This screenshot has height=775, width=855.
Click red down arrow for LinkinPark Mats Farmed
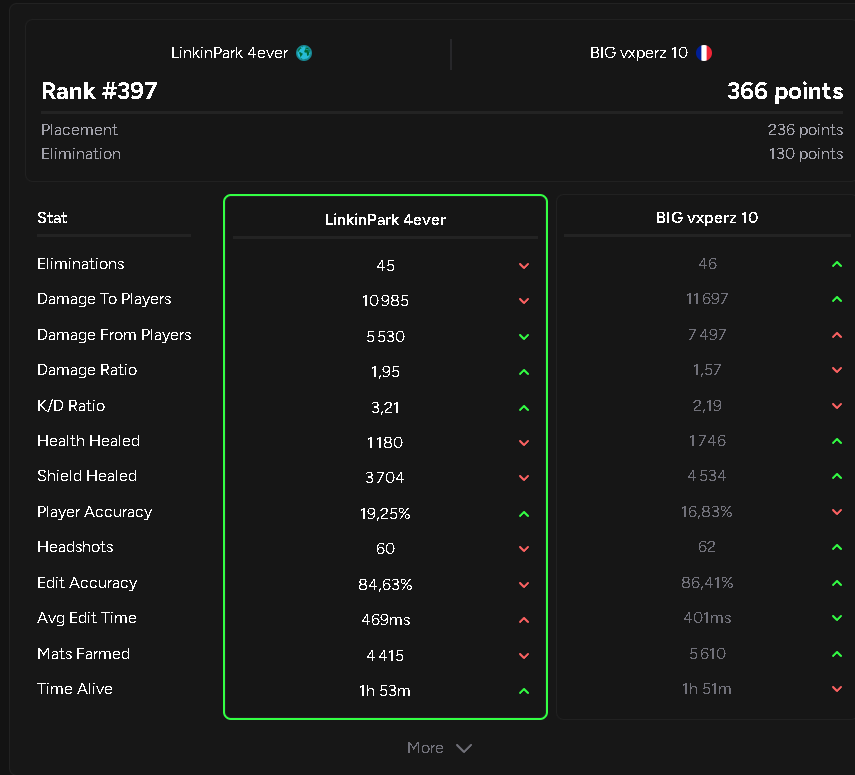tap(524, 656)
